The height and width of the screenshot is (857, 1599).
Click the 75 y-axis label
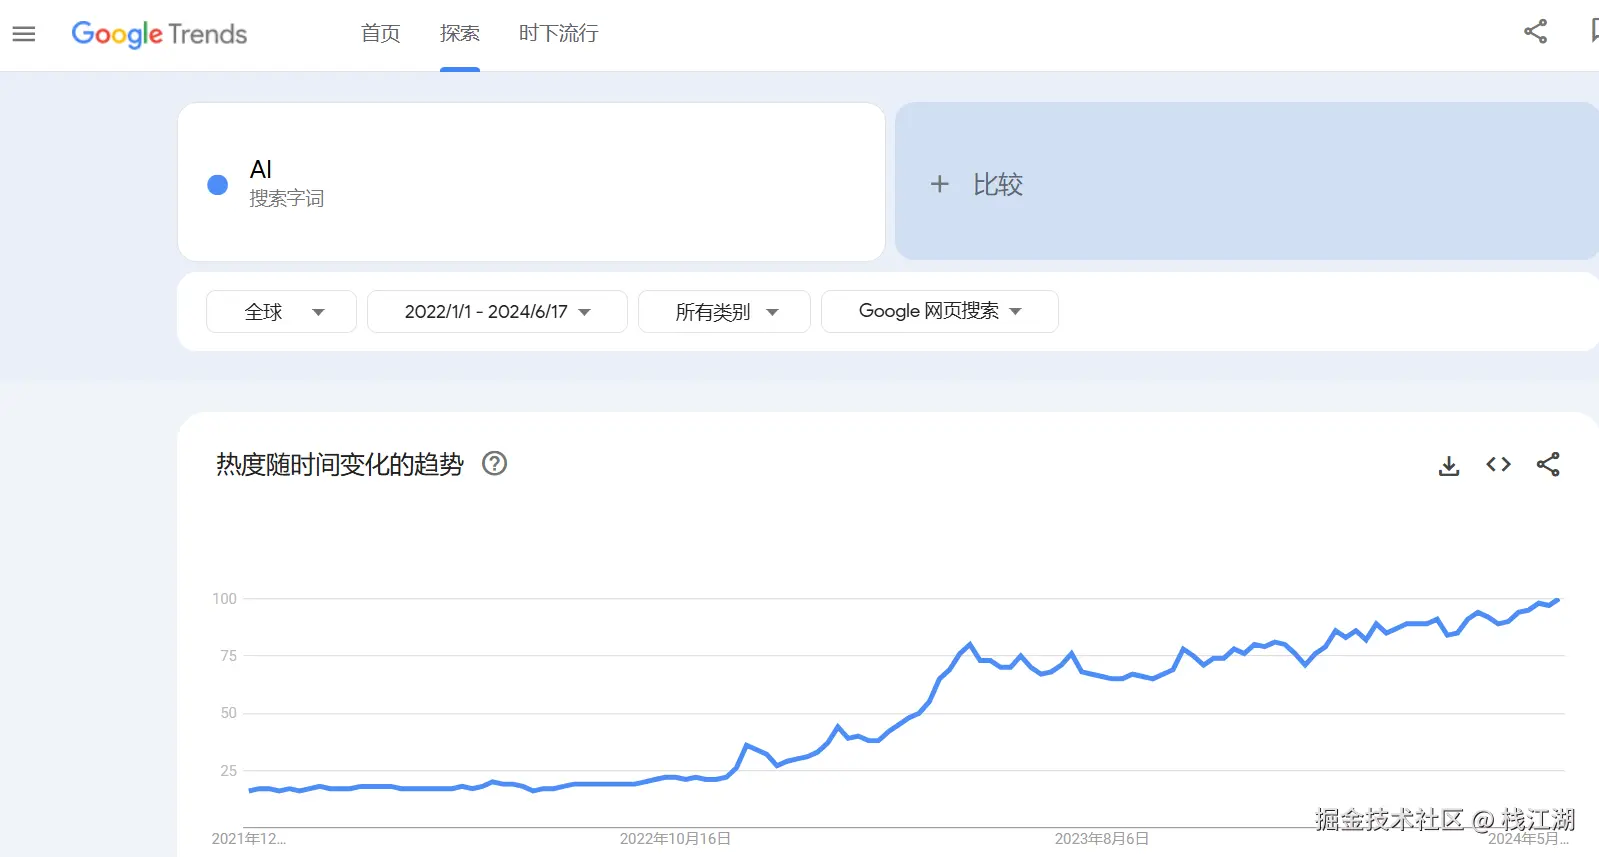point(228,656)
